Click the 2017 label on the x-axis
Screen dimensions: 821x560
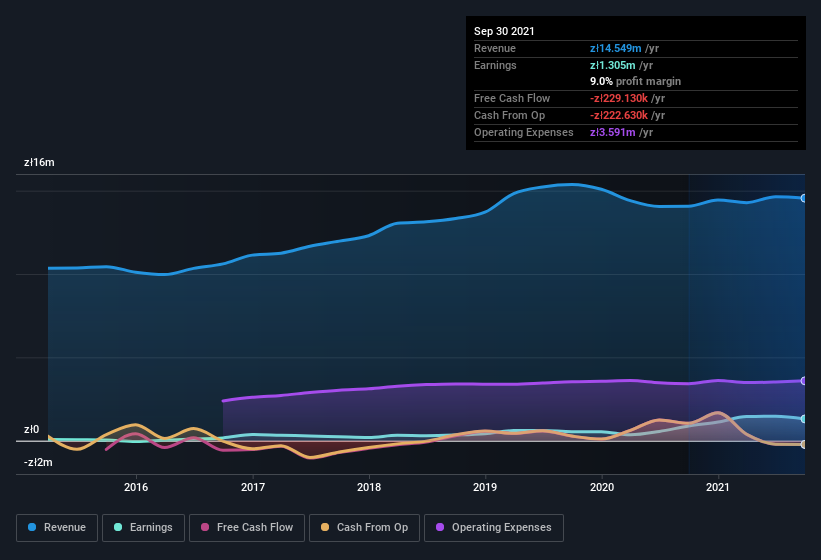[x=253, y=487]
